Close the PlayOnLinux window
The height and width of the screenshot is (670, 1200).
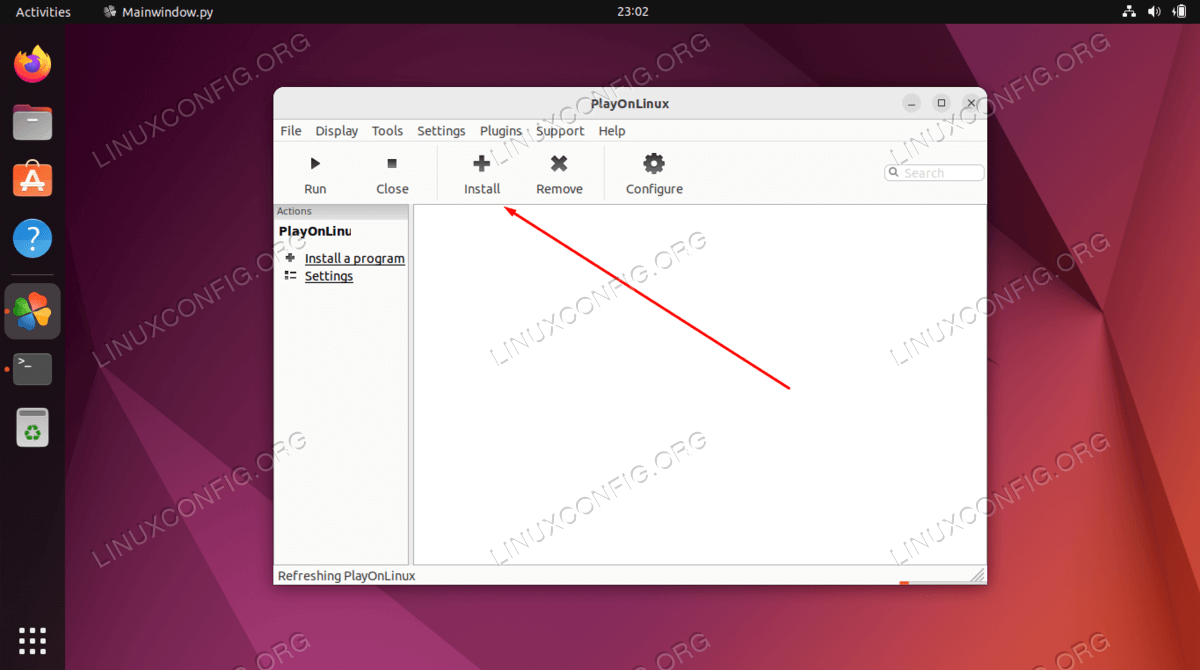pos(971,103)
